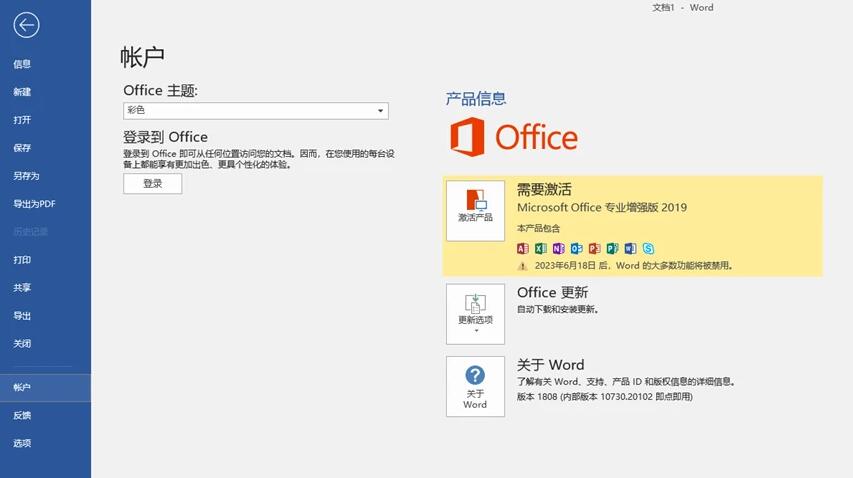
Task: Click the Office 更新 heading
Action: point(552,293)
